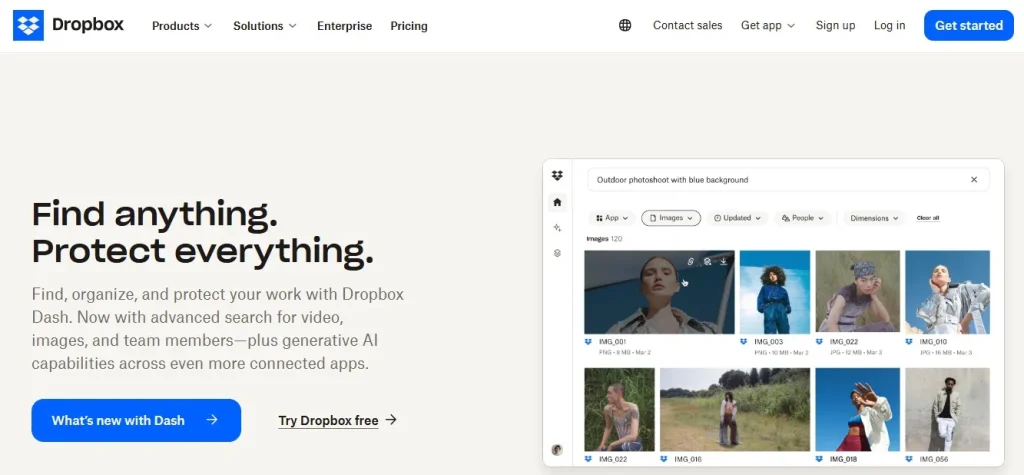1024x475 pixels.
Task: Click the 'Find anything.' headline text
Action: (x=155, y=214)
